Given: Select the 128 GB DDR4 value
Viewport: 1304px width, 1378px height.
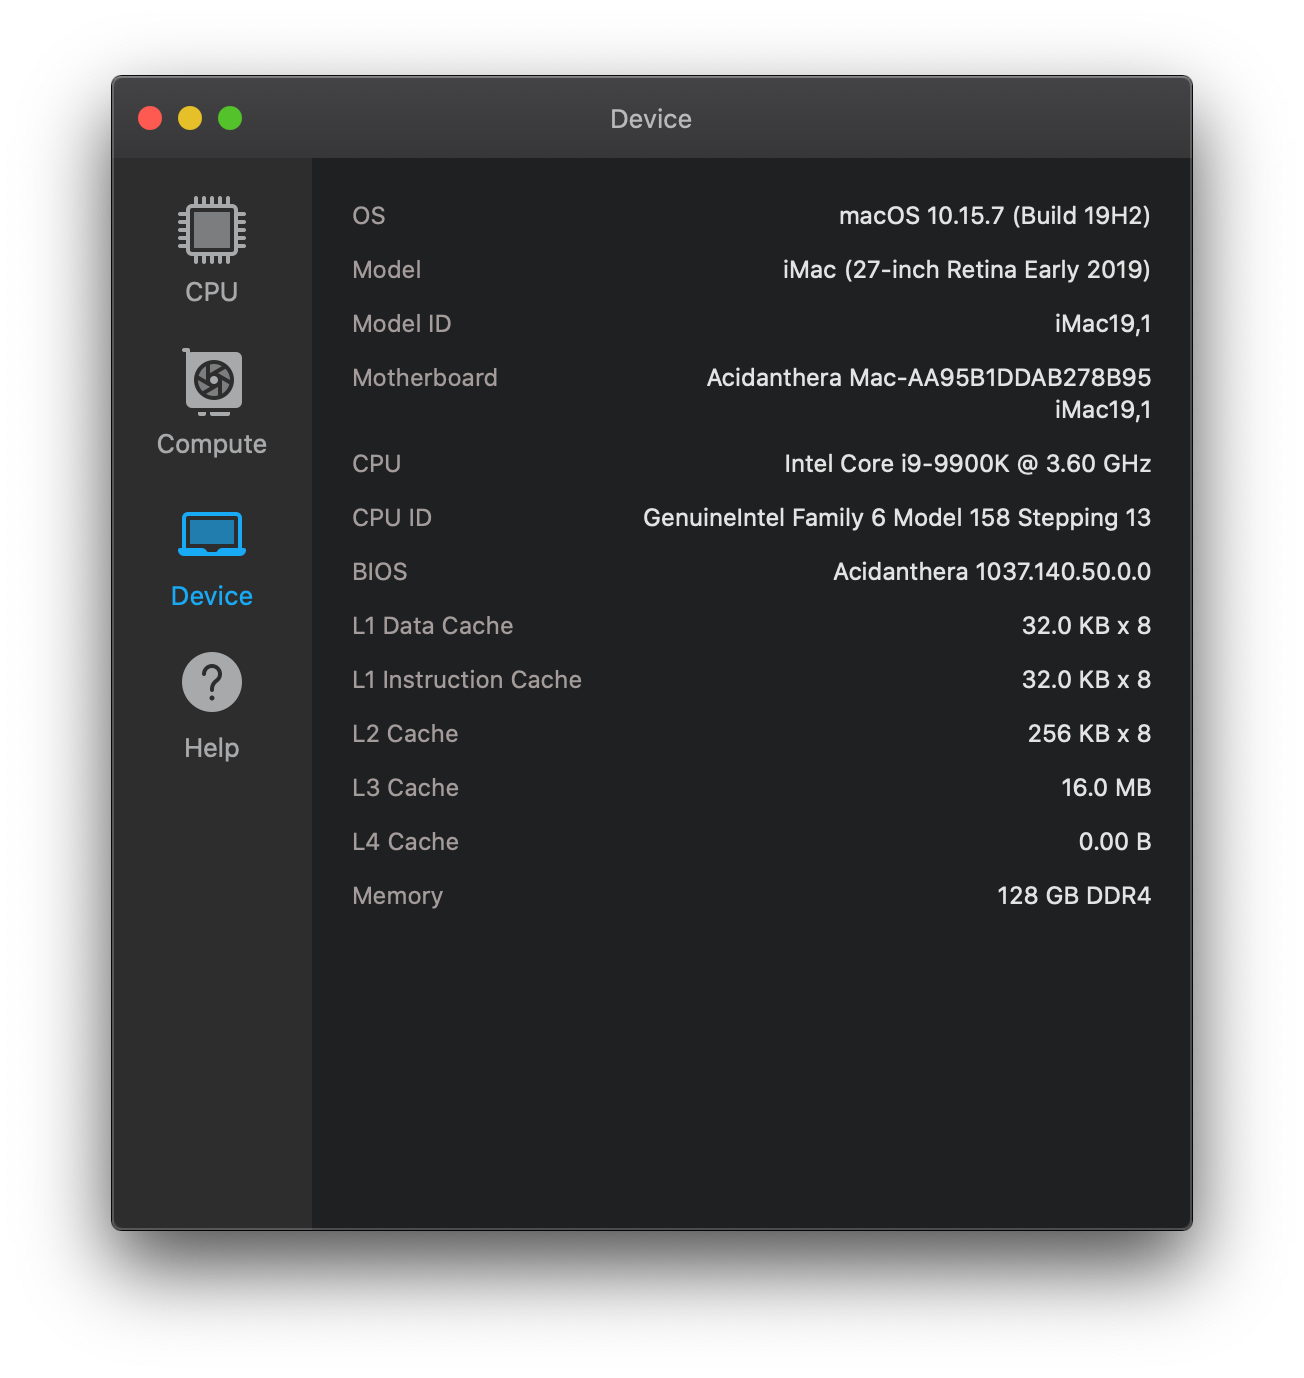Looking at the screenshot, I should (x=1074, y=896).
